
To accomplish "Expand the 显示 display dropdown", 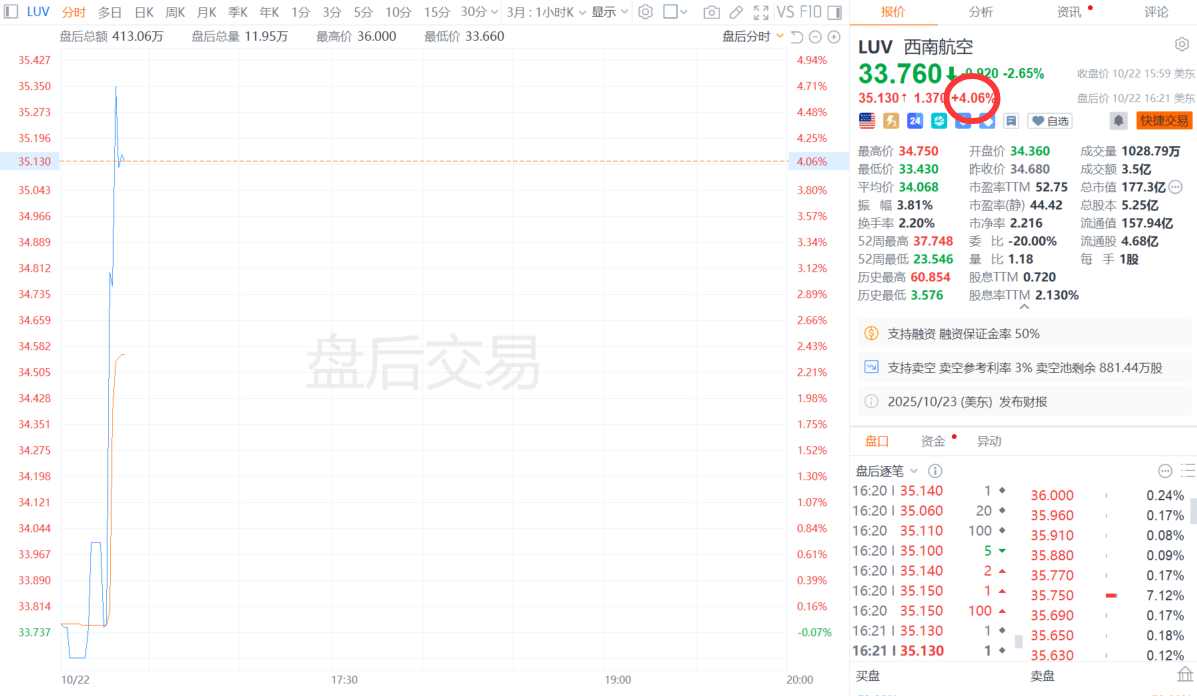I will [609, 12].
